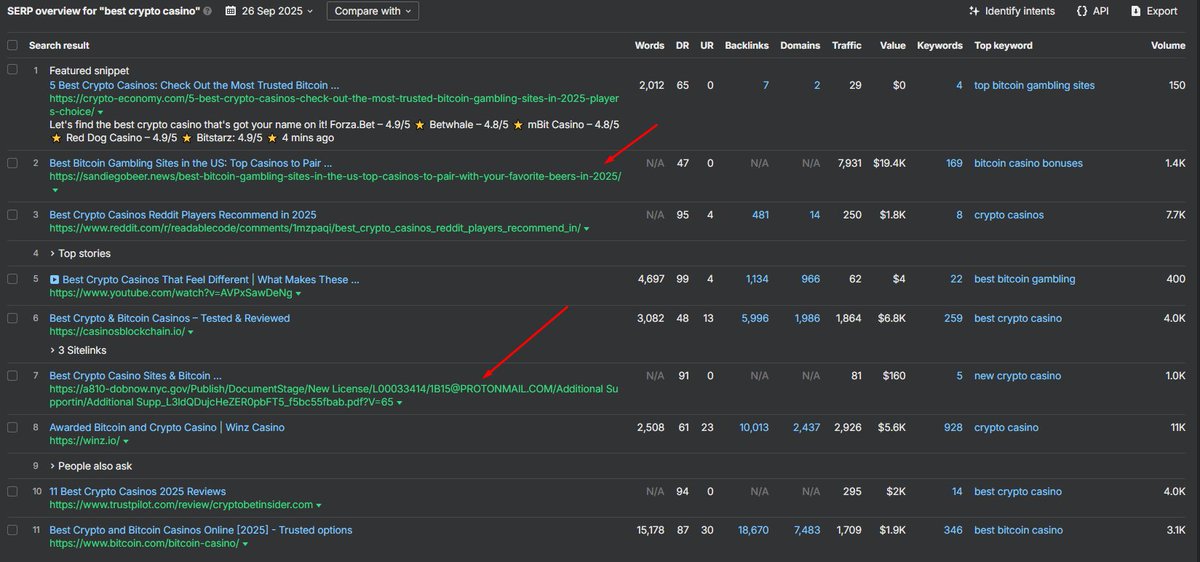Click domains count 2,437 for winz.io
This screenshot has height=562, width=1200.
click(x=806, y=428)
